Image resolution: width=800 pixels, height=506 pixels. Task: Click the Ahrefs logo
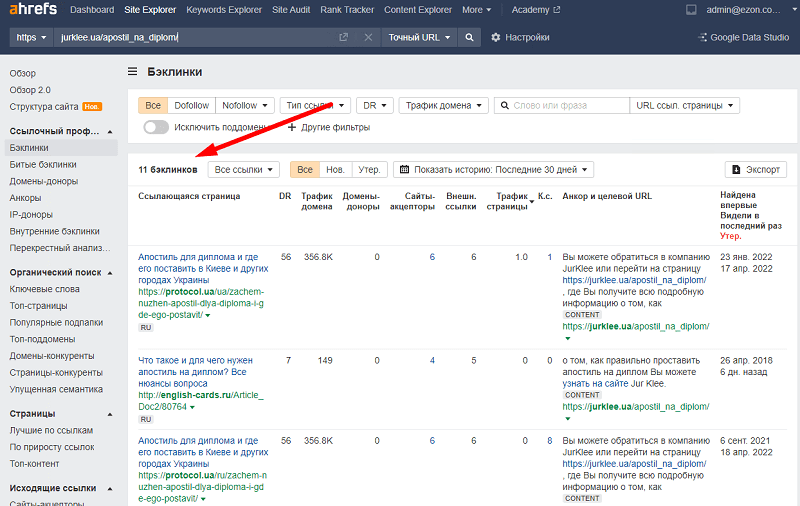[x=32, y=10]
